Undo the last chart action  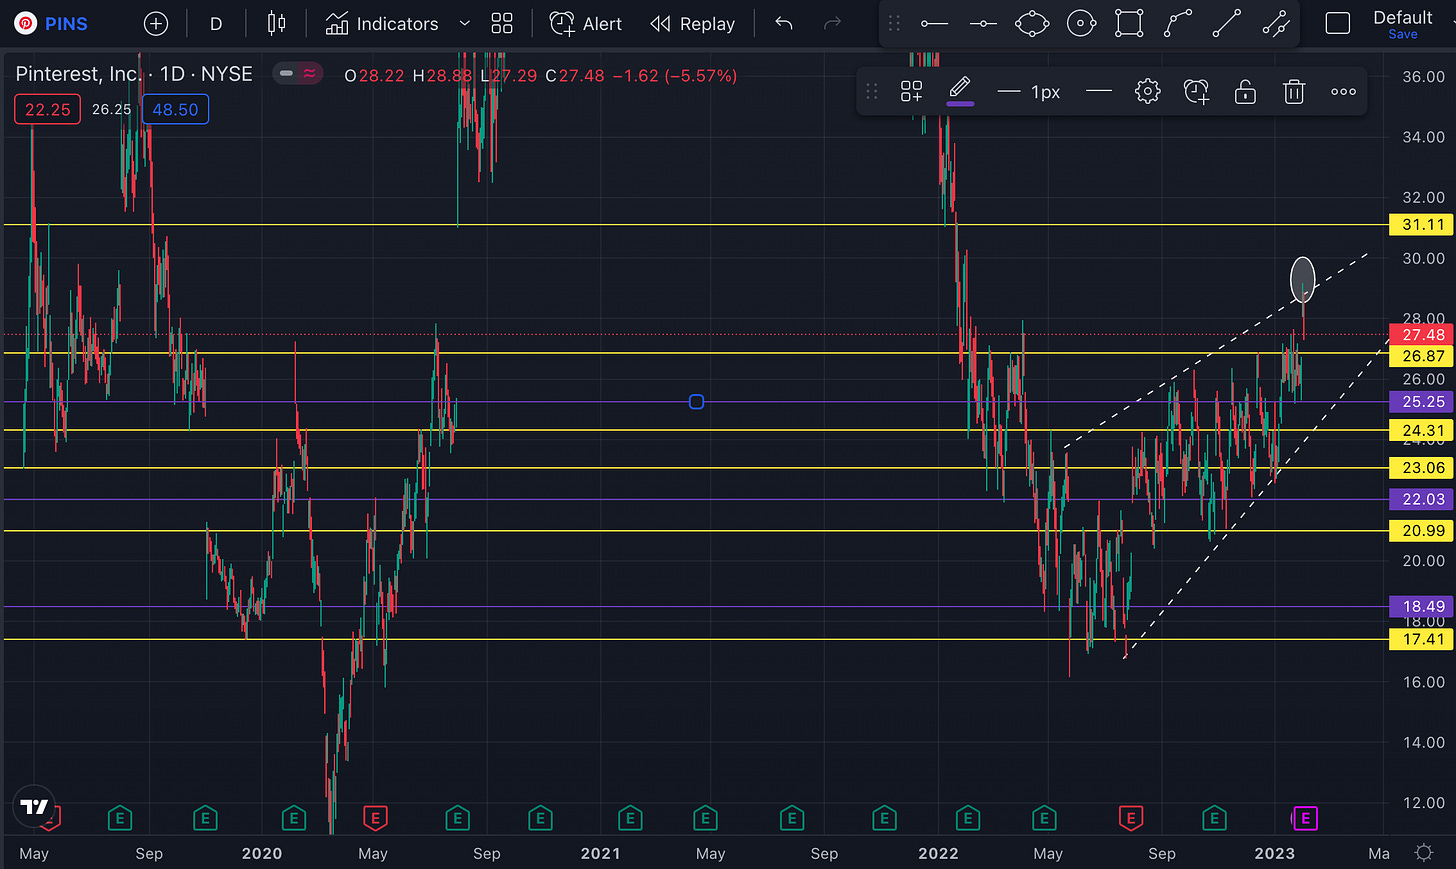click(x=784, y=23)
